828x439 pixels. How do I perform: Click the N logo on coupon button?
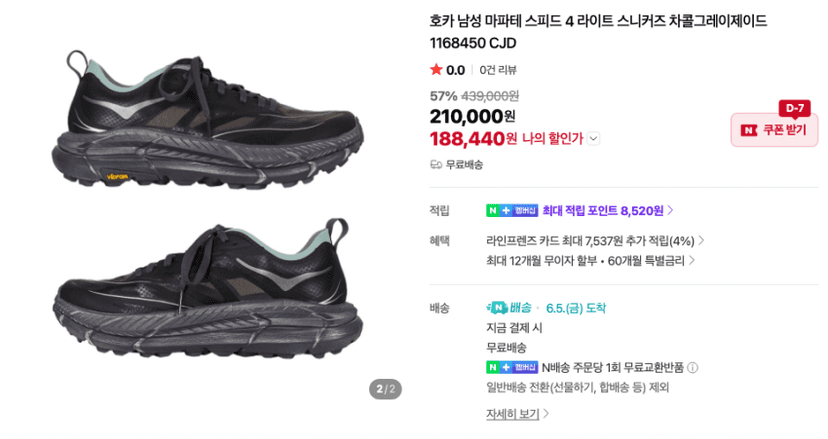coord(749,130)
